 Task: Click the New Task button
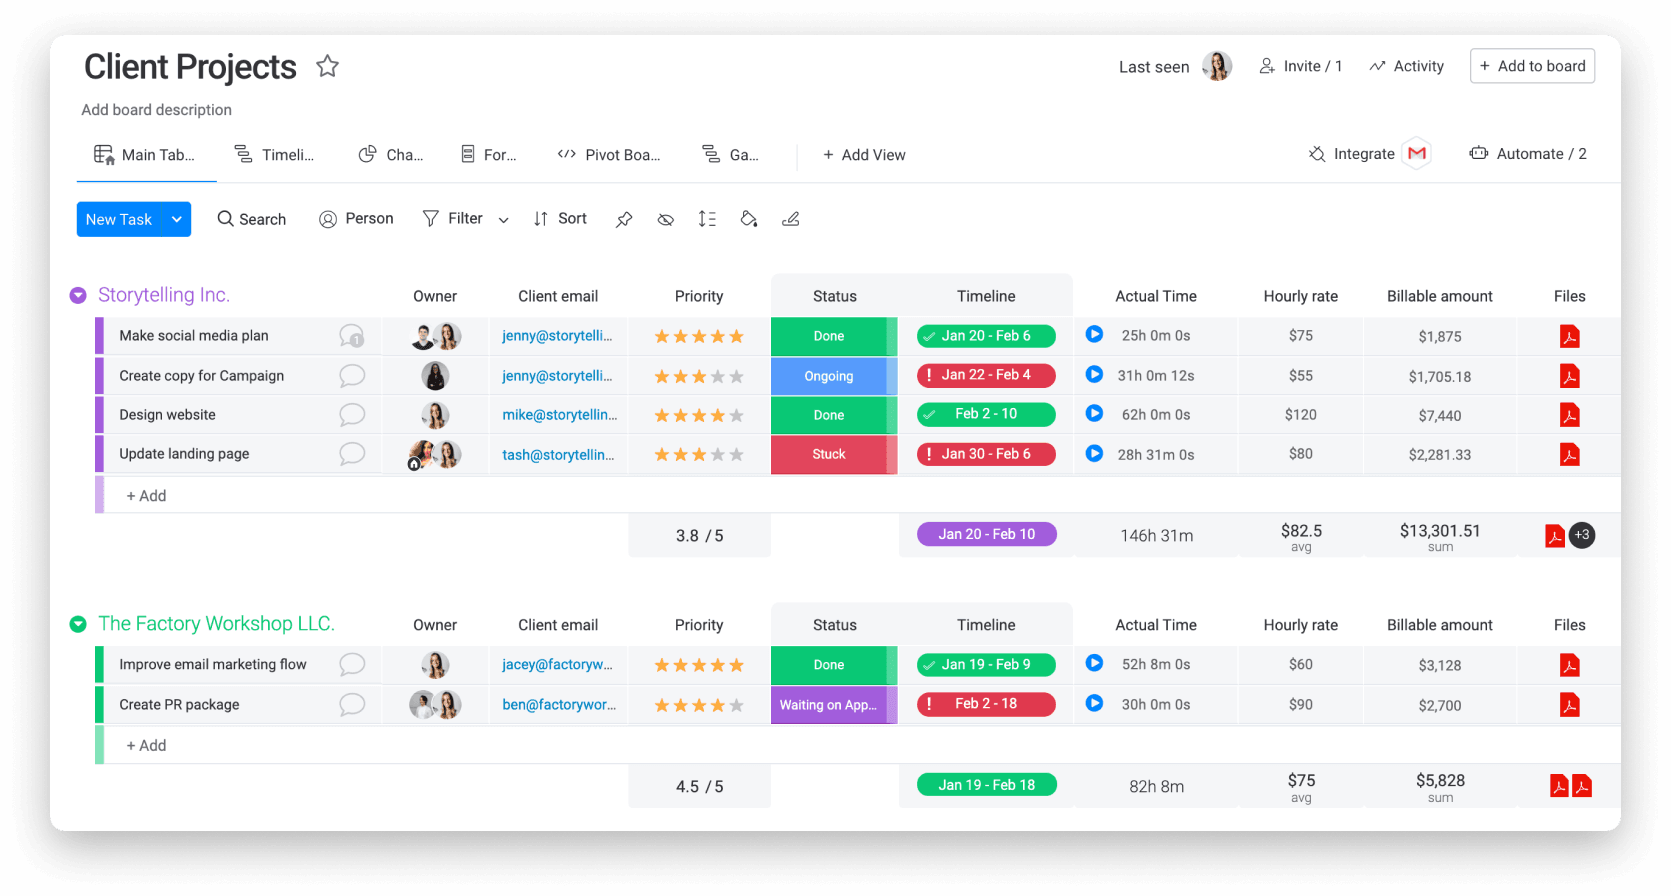[x=119, y=219]
